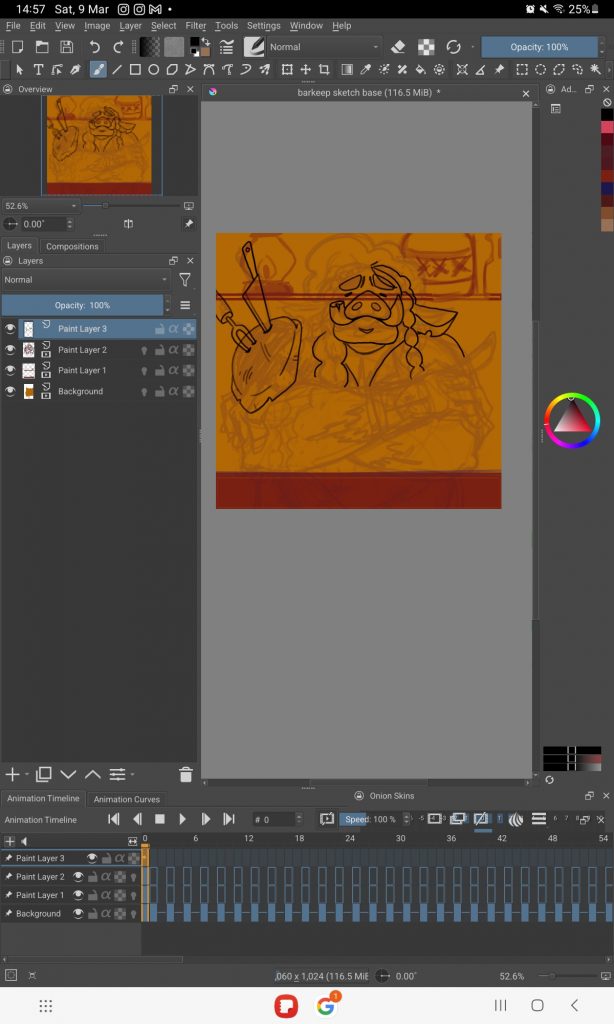
Task: Switch to the Animation Curves tab
Action: pyautogui.click(x=127, y=799)
